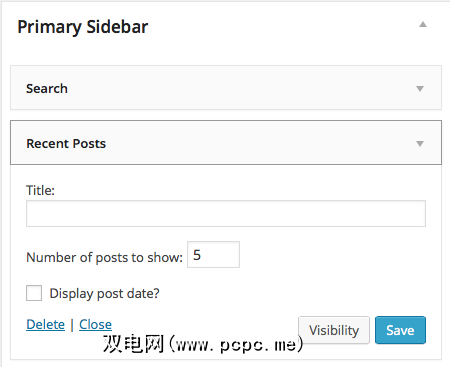Enable Display post date checkbox

(x=34, y=293)
